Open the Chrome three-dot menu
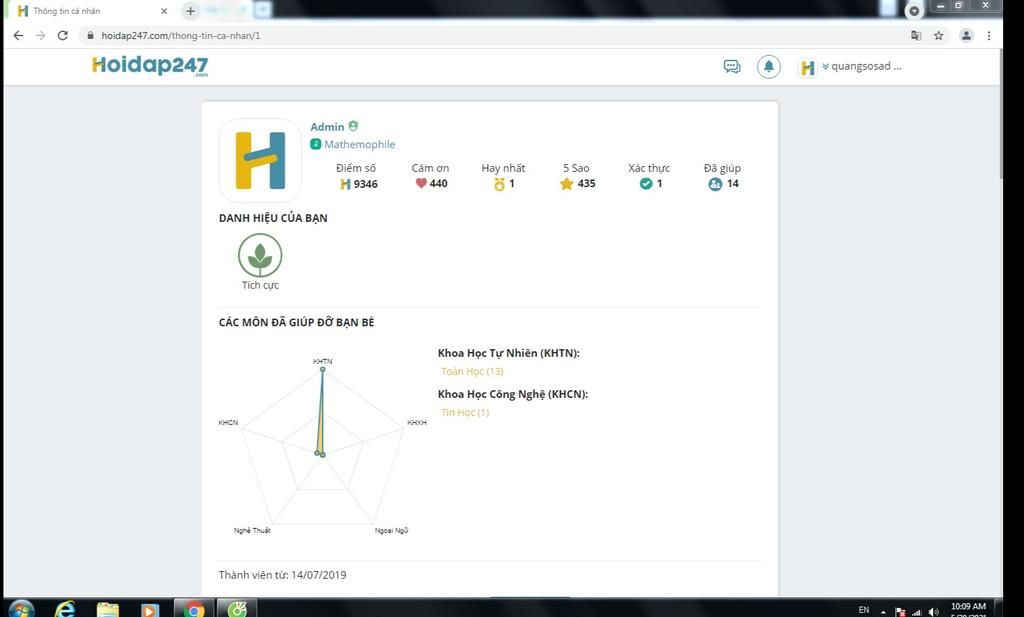The width and height of the screenshot is (1024, 617). click(x=989, y=35)
